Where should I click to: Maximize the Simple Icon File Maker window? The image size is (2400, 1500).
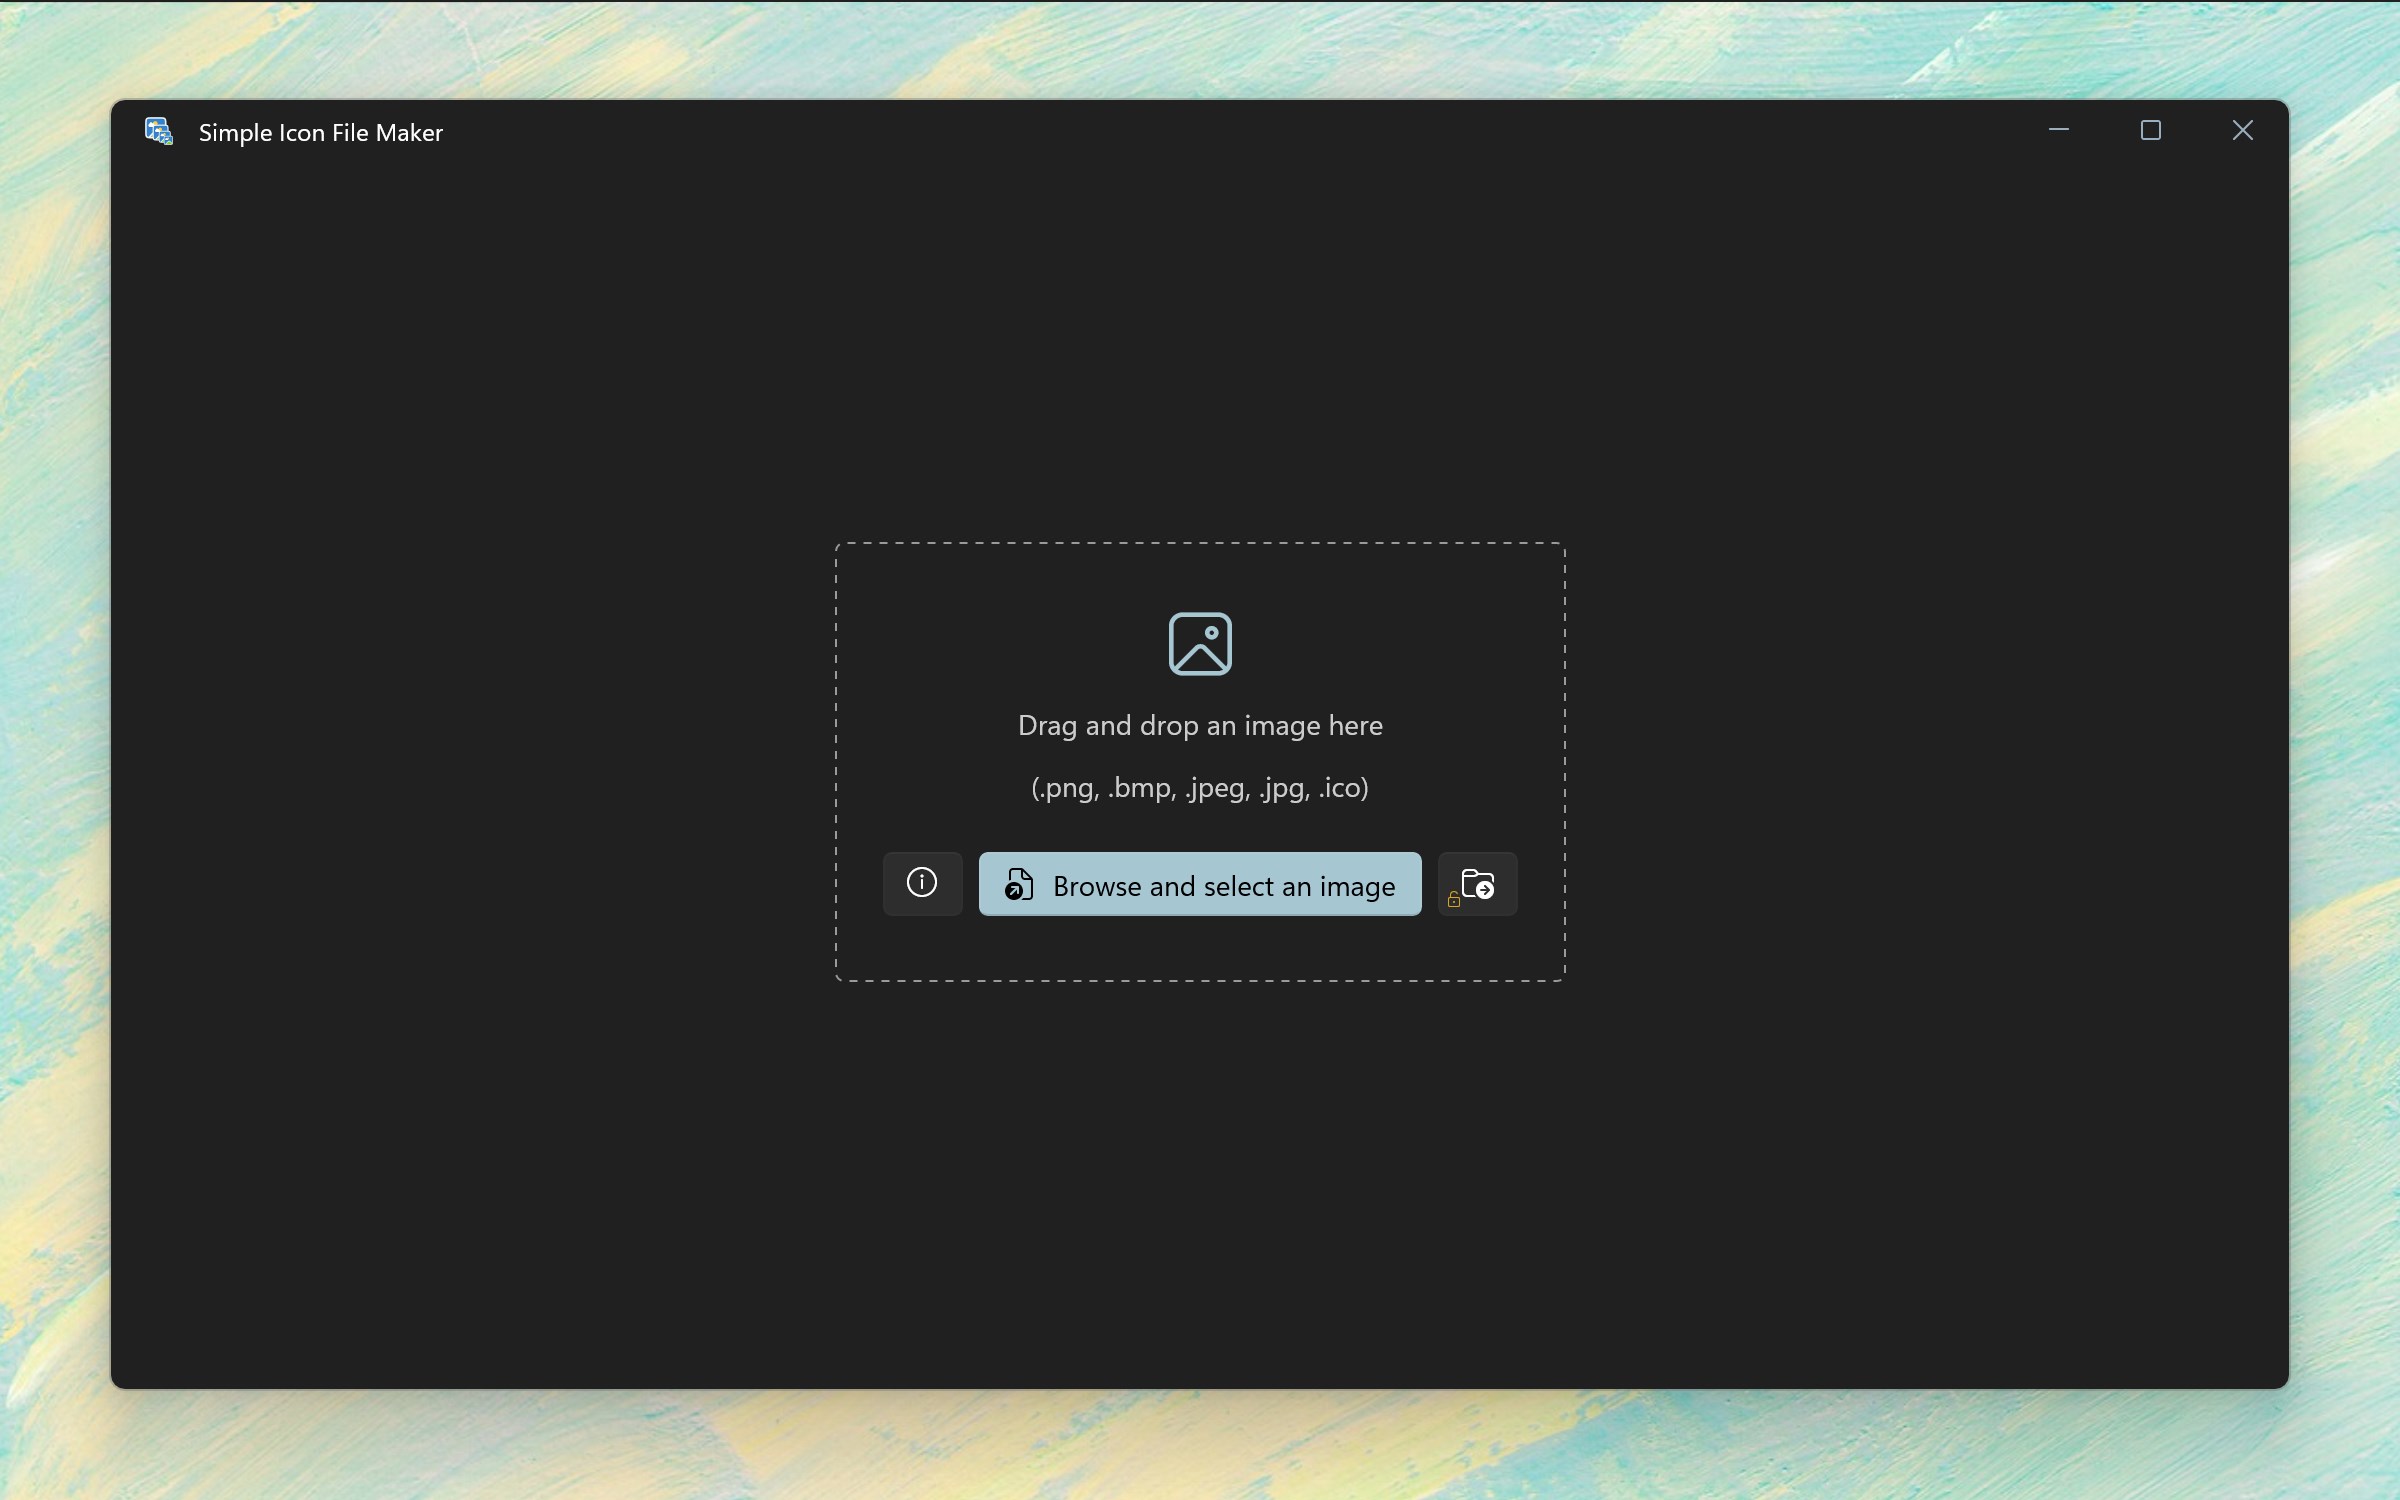pyautogui.click(x=2150, y=131)
